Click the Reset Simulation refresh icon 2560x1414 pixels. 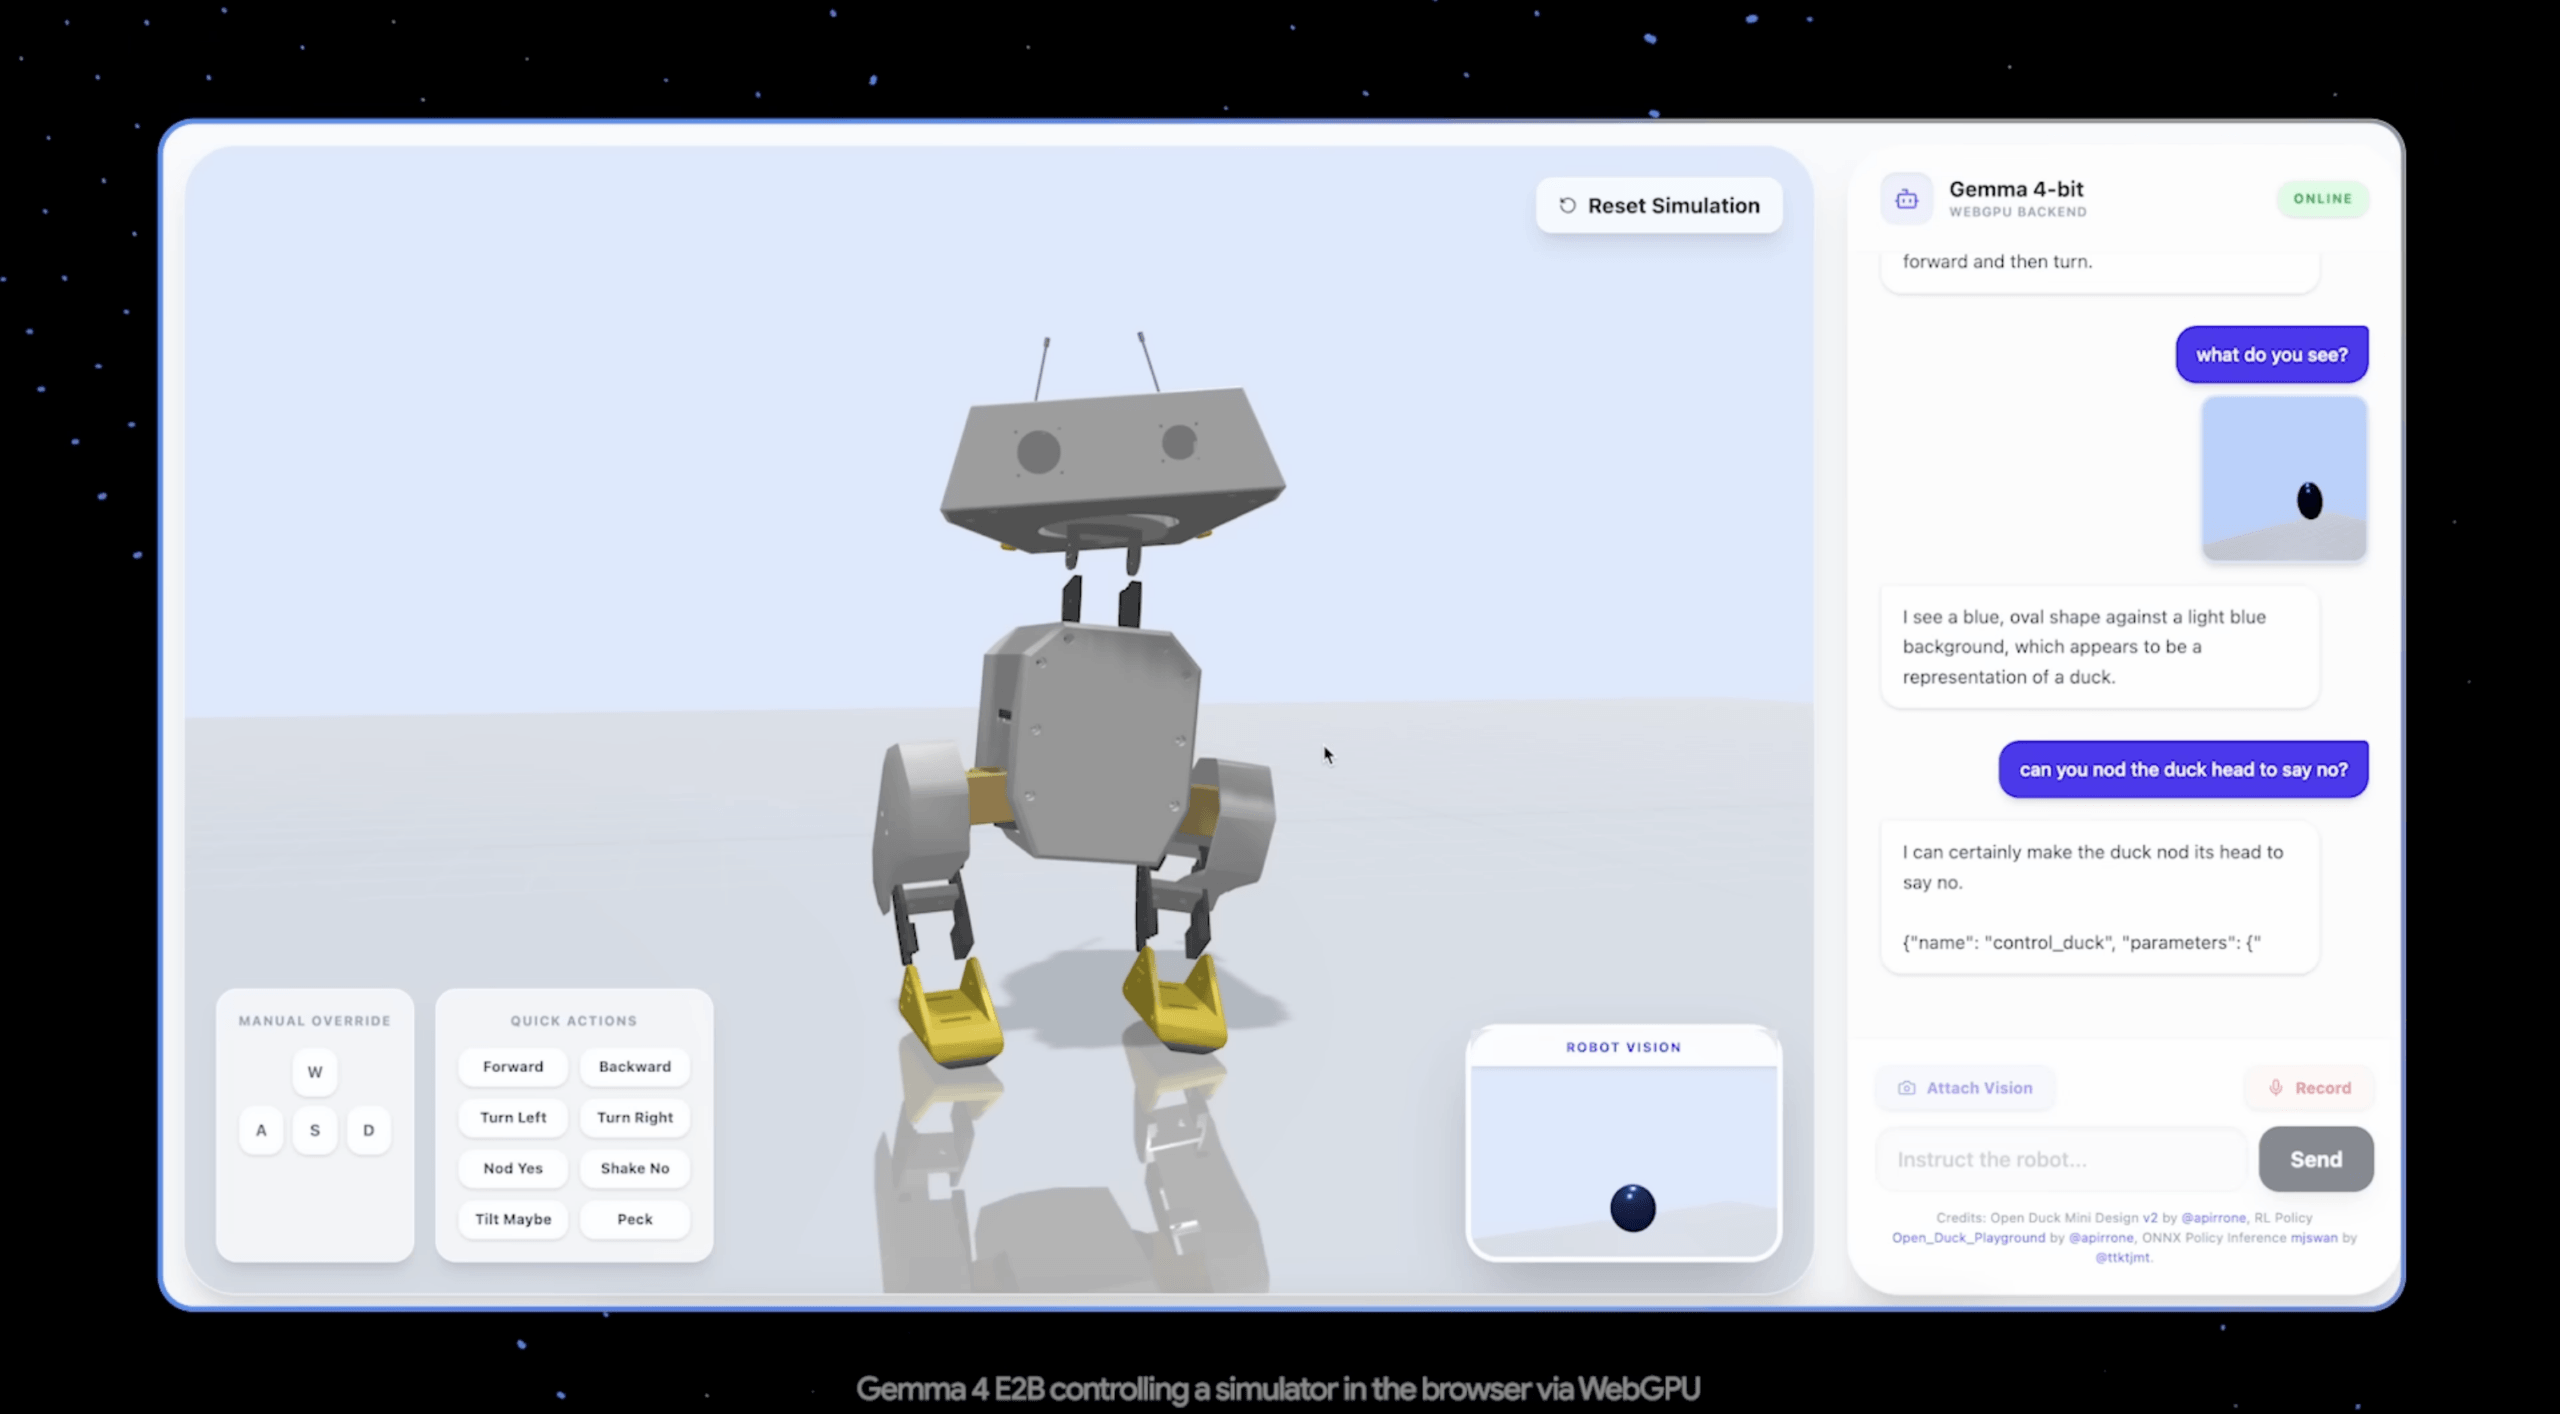click(1567, 205)
